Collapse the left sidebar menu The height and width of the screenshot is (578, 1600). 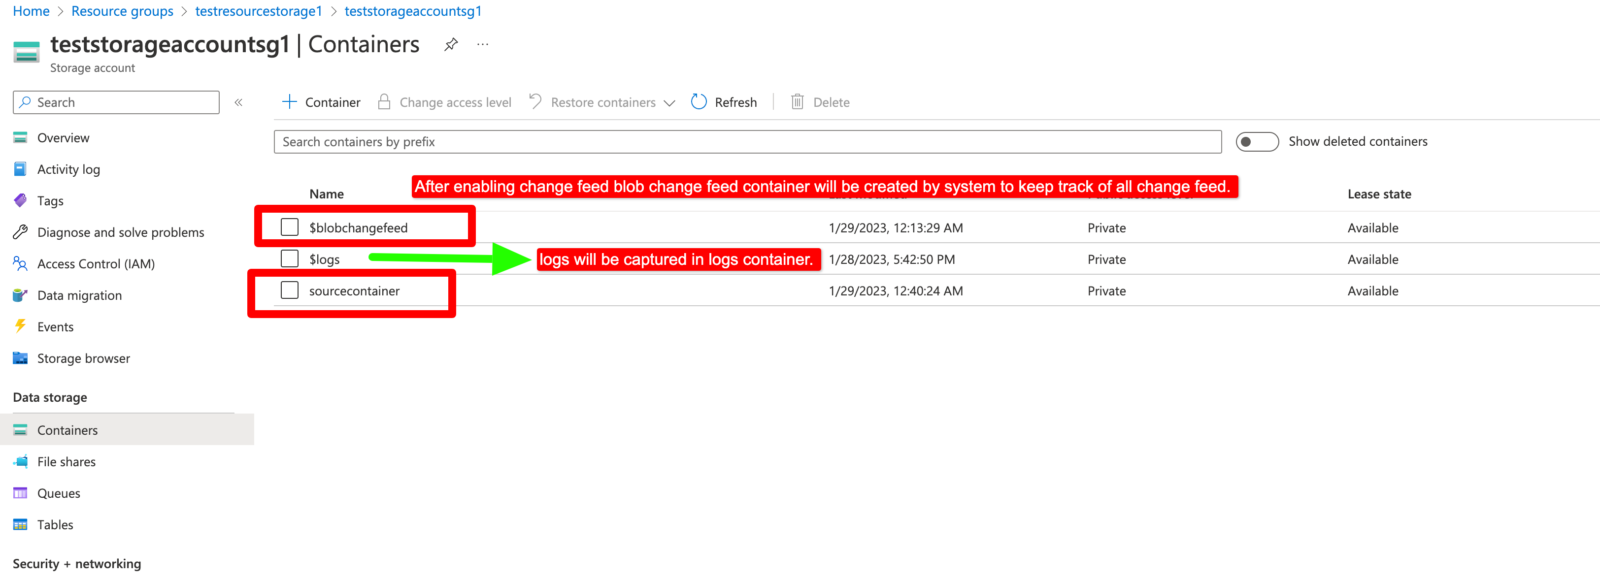pos(238,102)
